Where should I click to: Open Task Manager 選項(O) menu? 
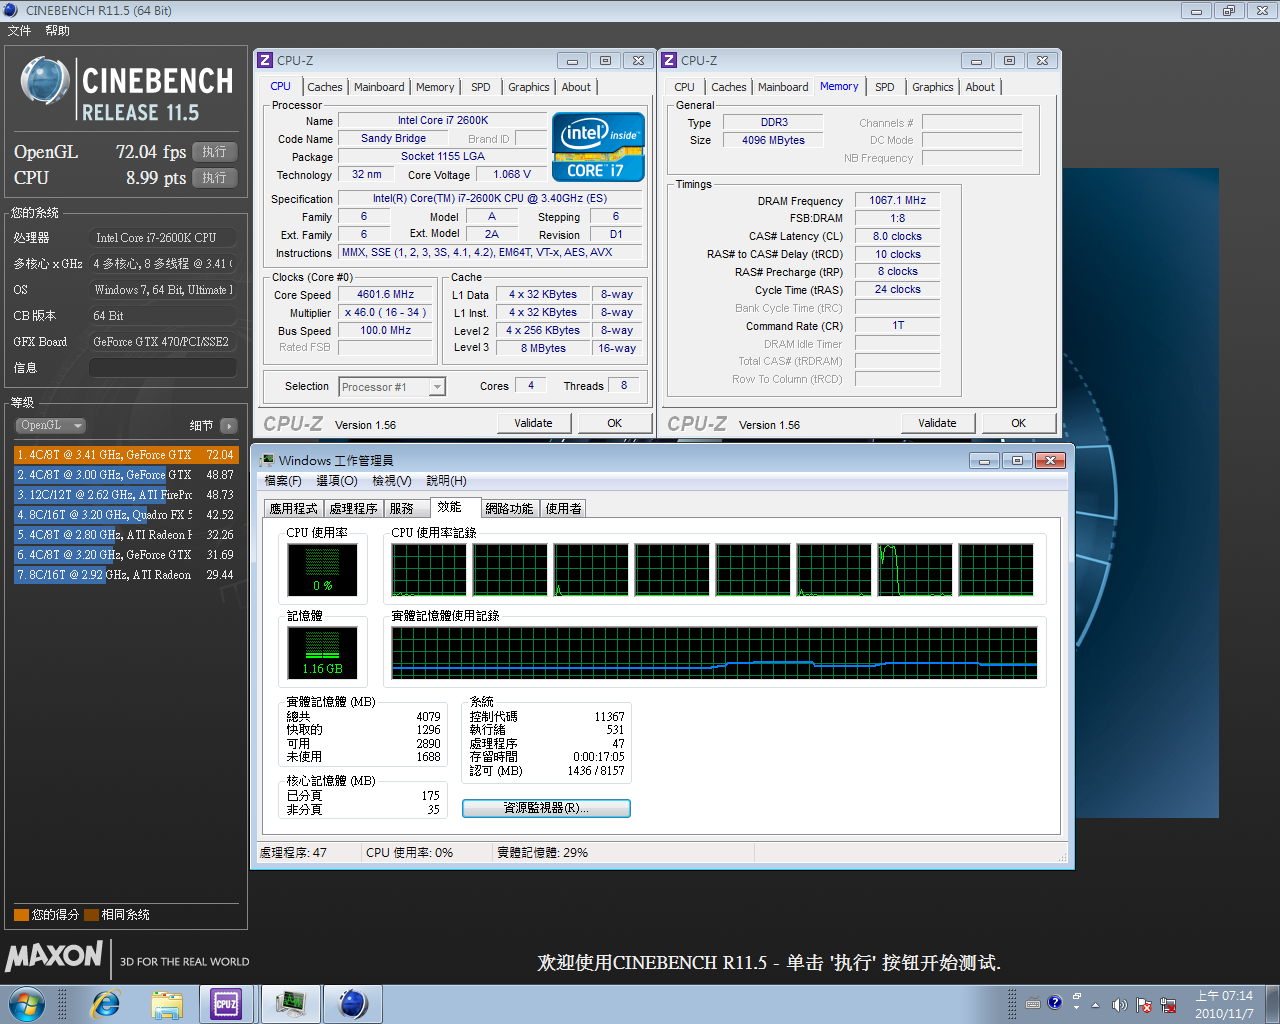pyautogui.click(x=337, y=481)
